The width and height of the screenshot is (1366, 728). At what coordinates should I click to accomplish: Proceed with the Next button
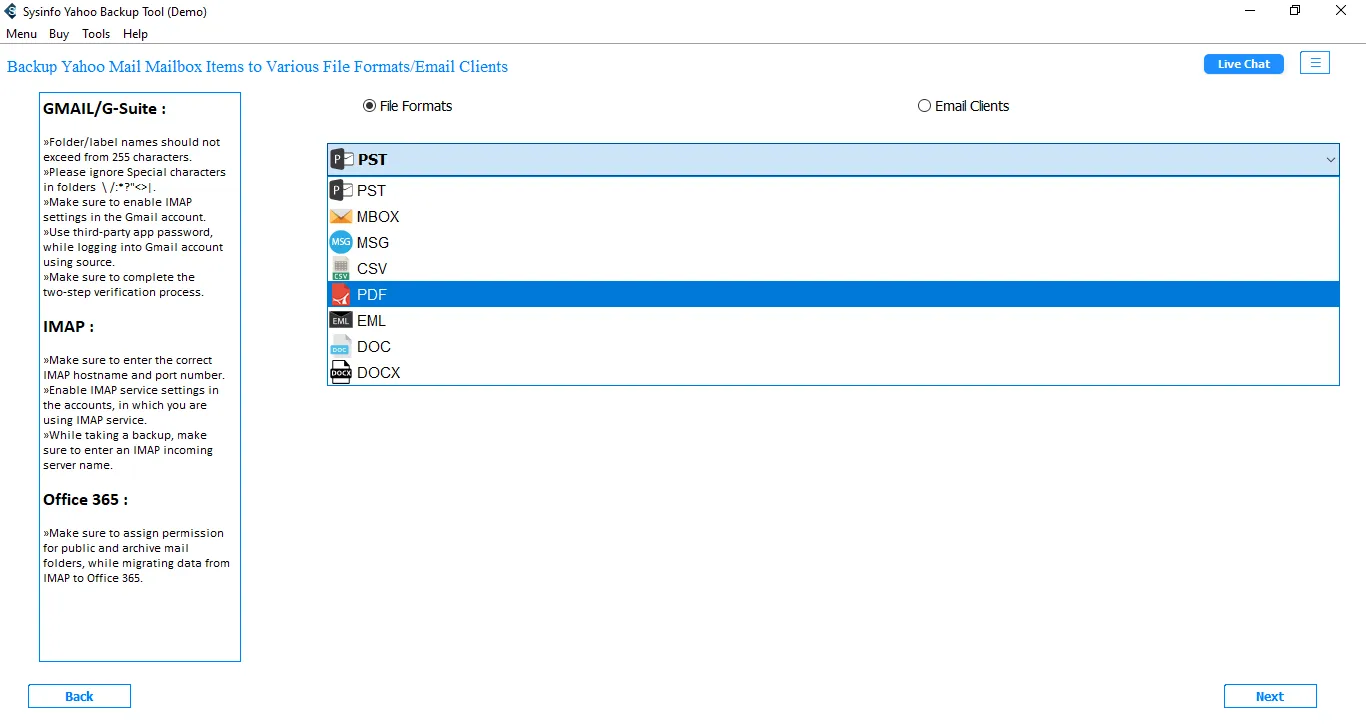tap(1270, 696)
